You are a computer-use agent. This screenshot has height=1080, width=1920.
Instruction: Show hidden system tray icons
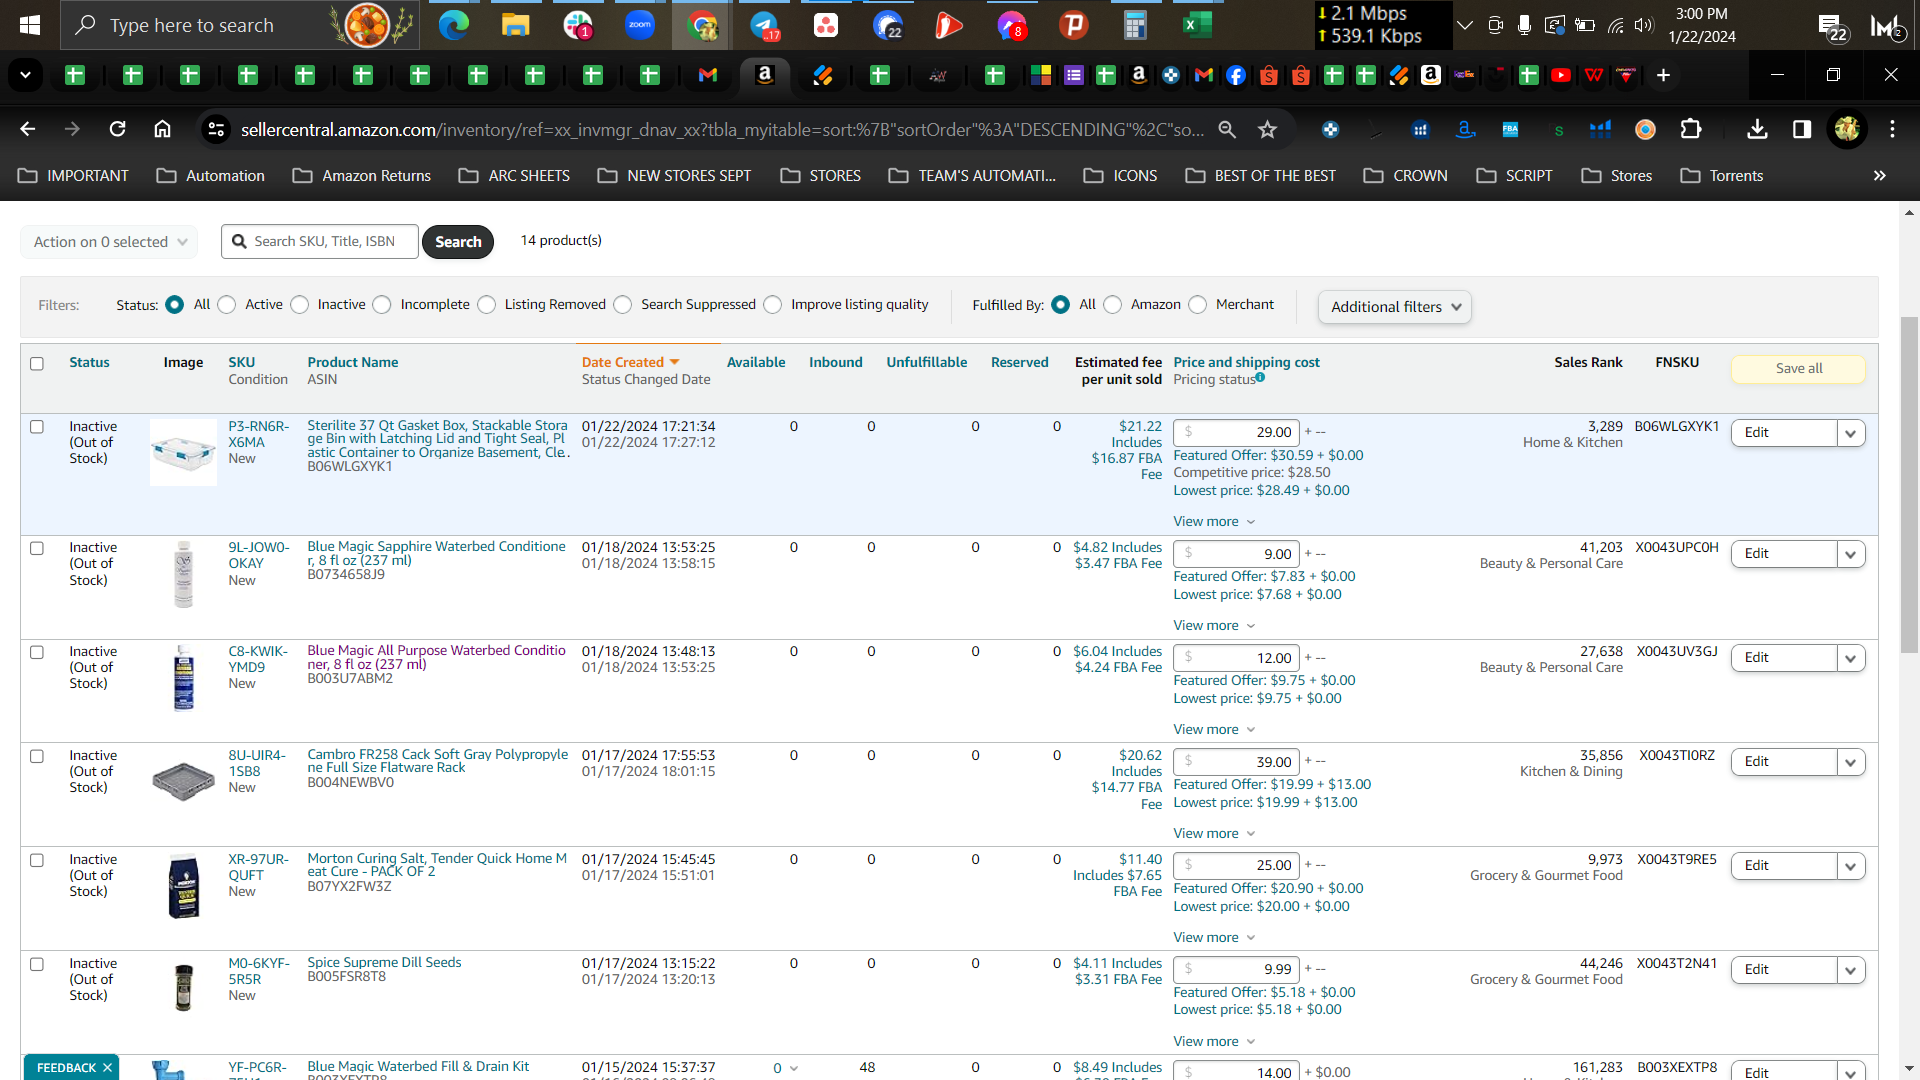pos(1465,25)
